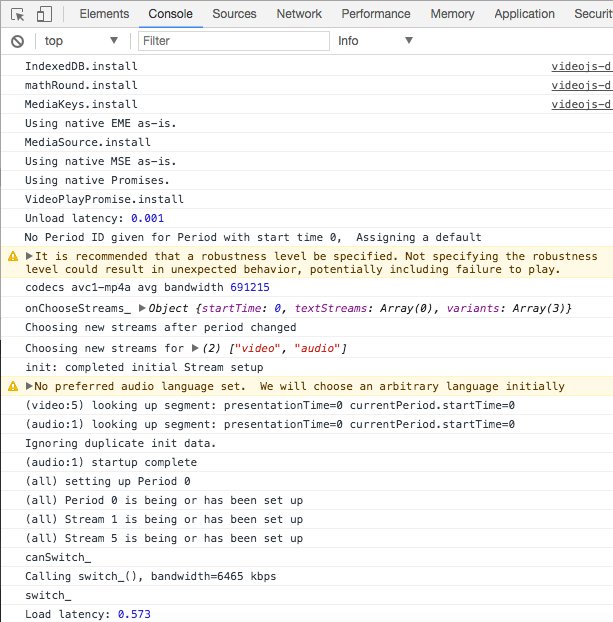Image resolution: width=613 pixels, height=622 pixels.
Task: Select the '(audio:1) looking up segment' line
Action: point(307,424)
